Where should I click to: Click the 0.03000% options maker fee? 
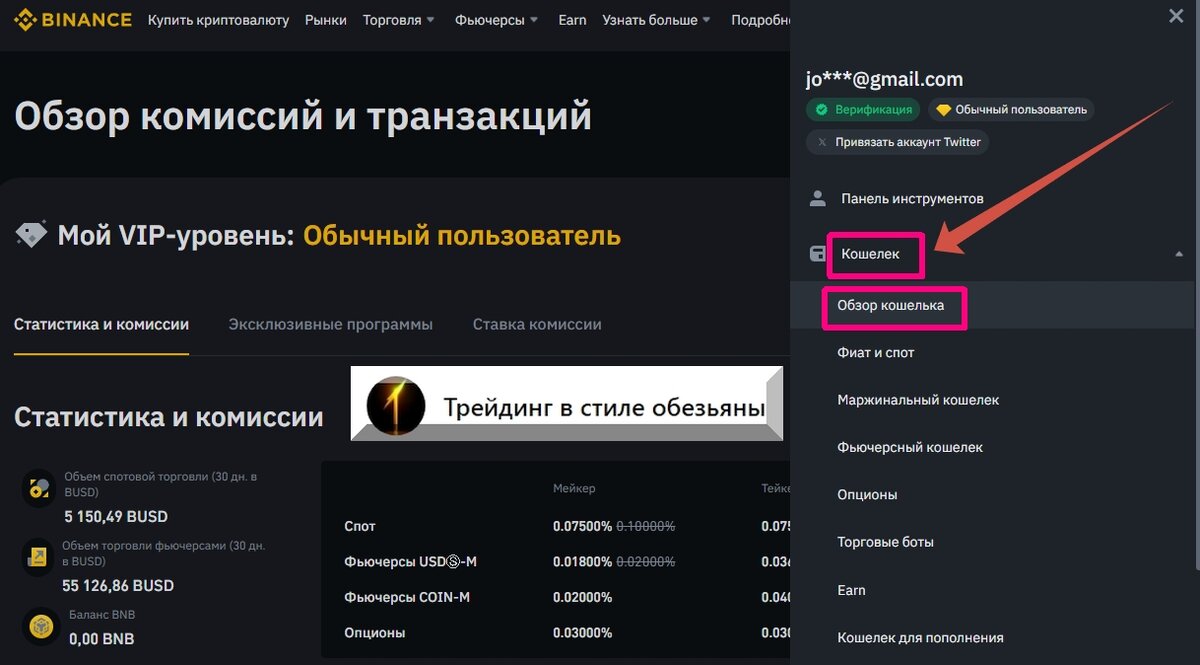click(583, 633)
